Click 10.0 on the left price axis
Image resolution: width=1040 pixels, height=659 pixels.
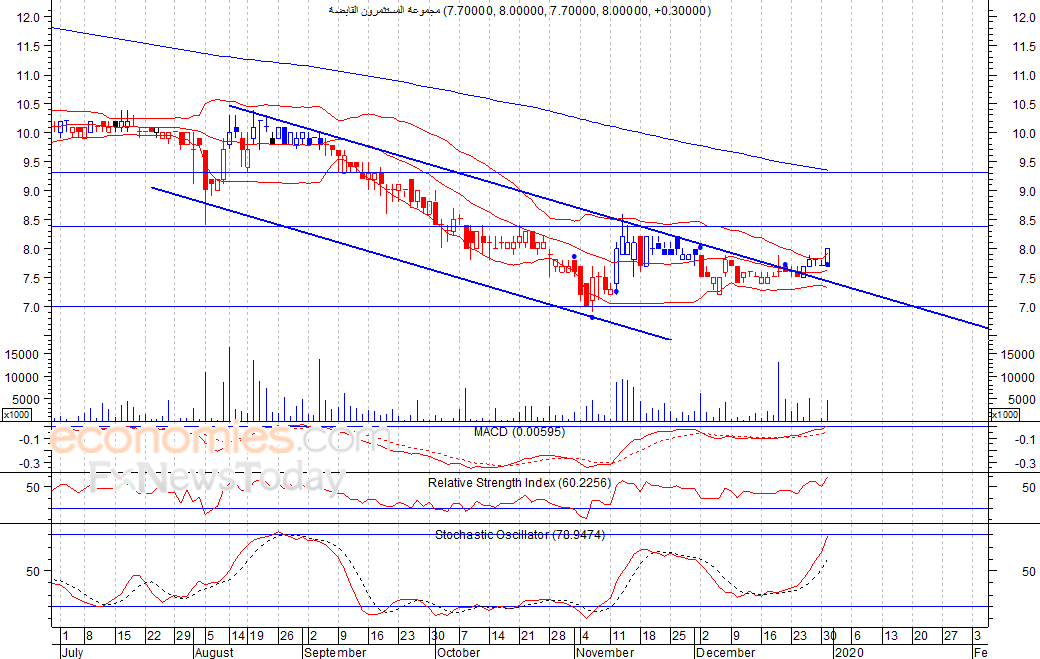29,133
